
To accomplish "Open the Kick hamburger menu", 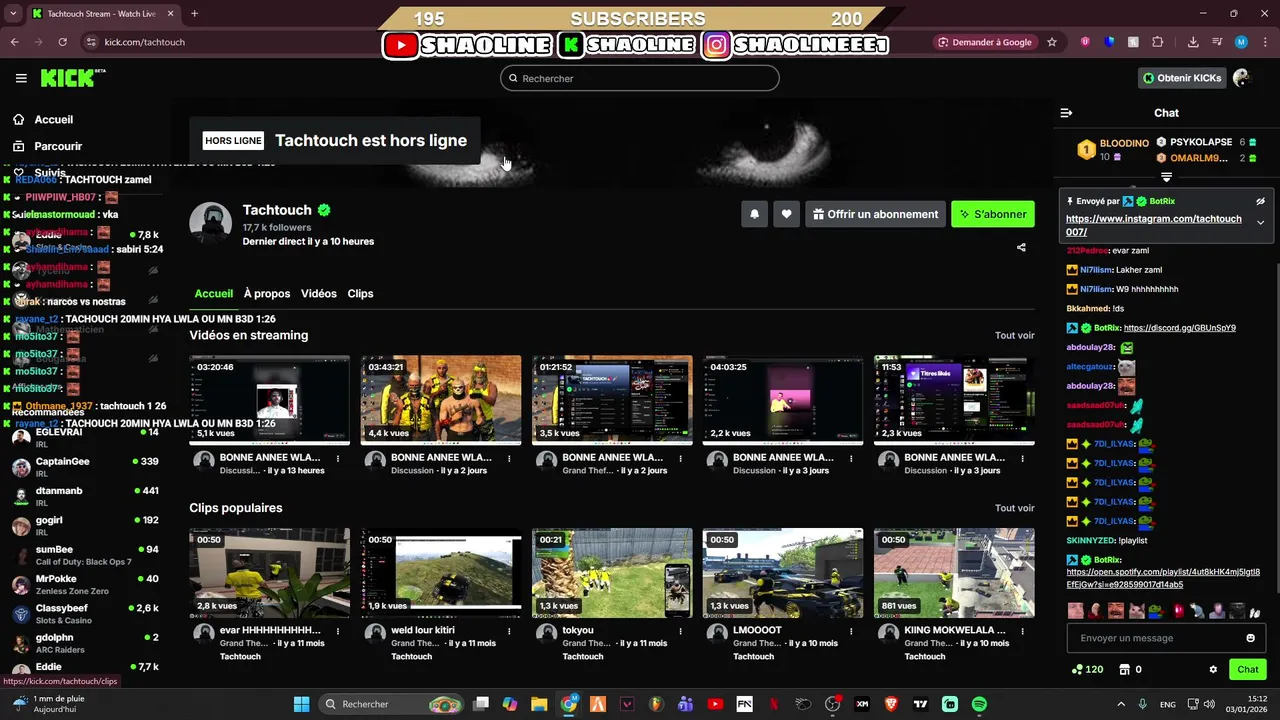I will point(21,78).
